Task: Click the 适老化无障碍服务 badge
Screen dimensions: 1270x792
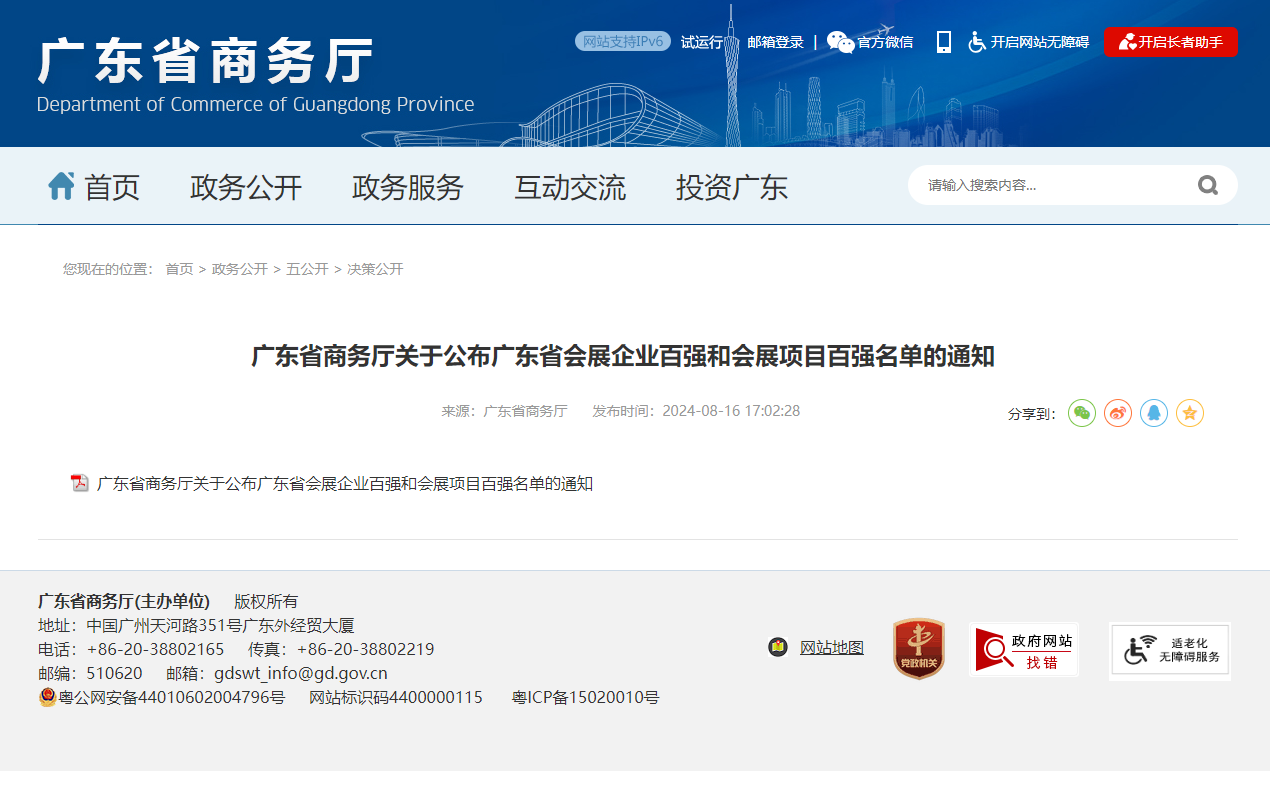Action: click(1170, 650)
